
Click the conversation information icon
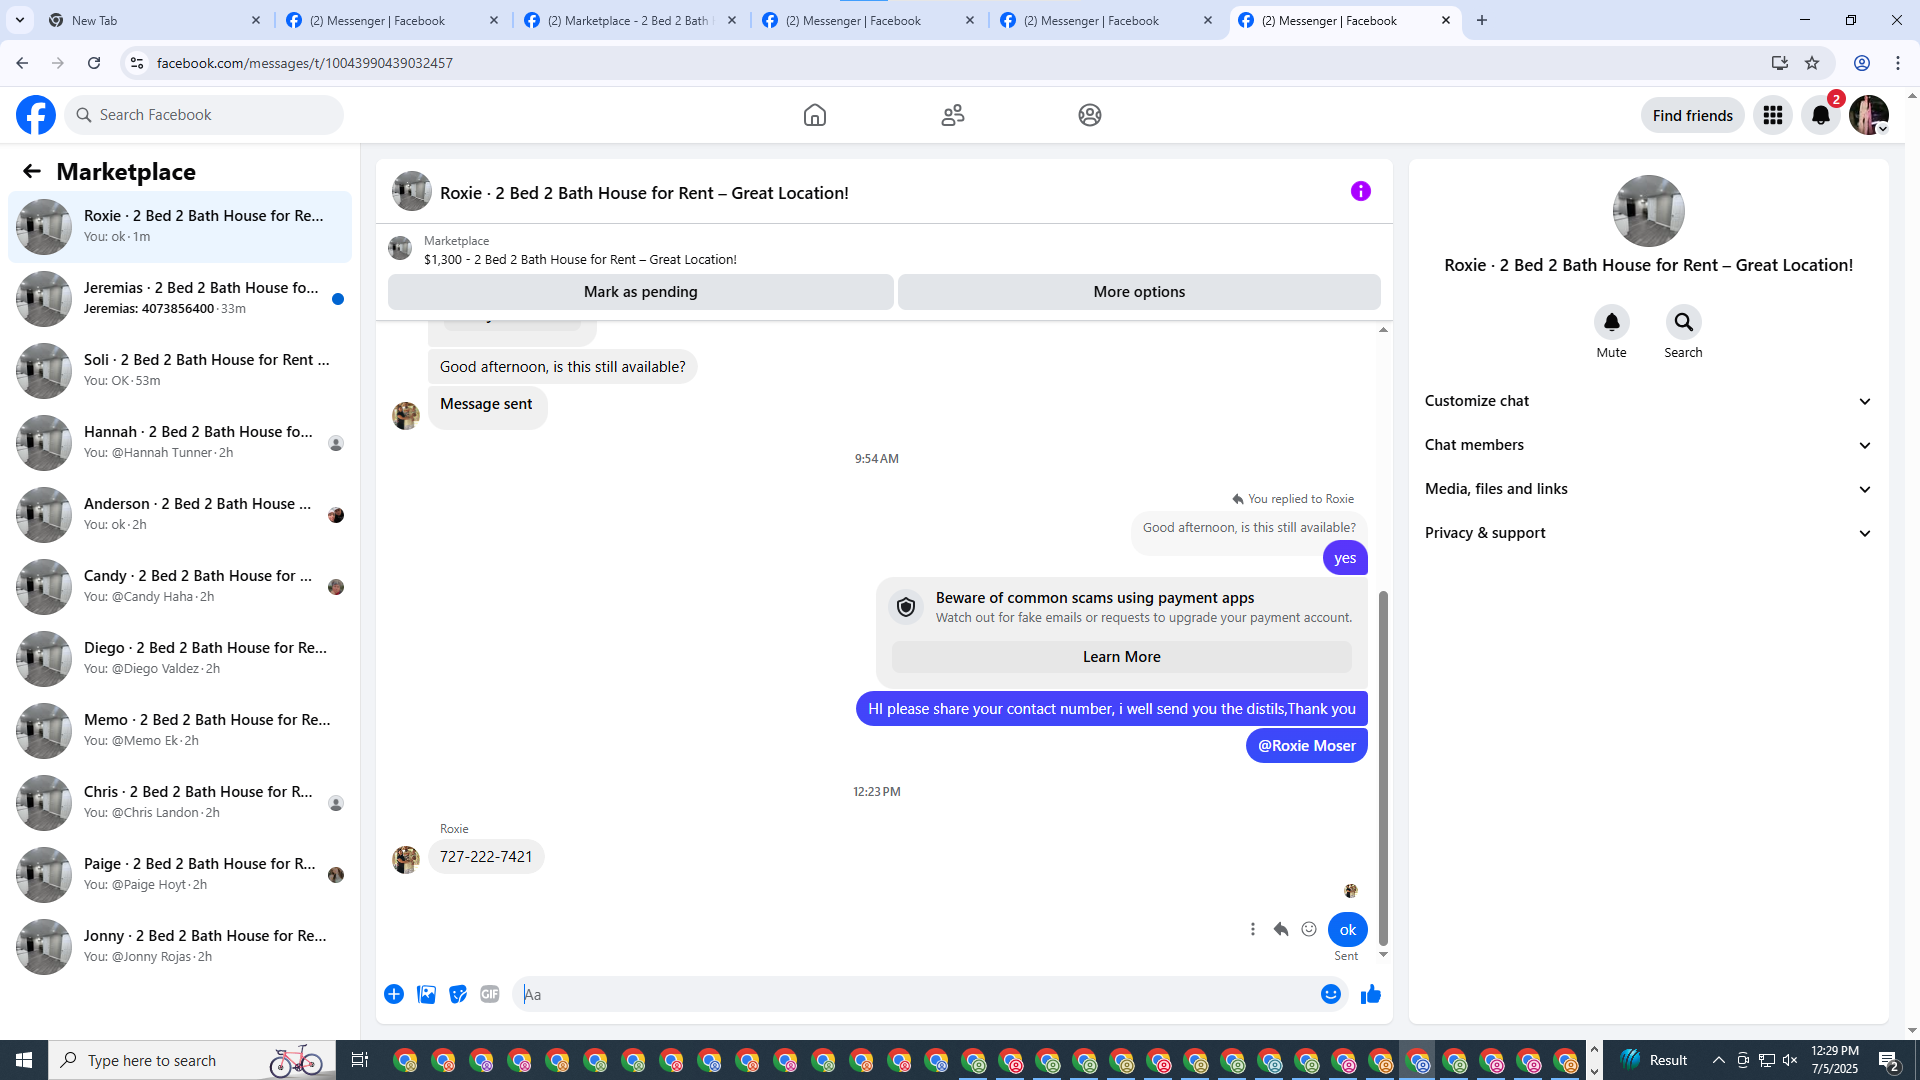click(x=1360, y=191)
